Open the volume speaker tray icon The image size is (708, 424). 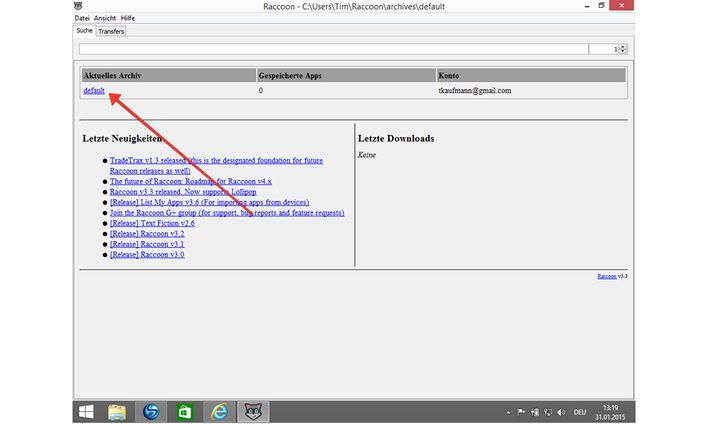coord(561,412)
